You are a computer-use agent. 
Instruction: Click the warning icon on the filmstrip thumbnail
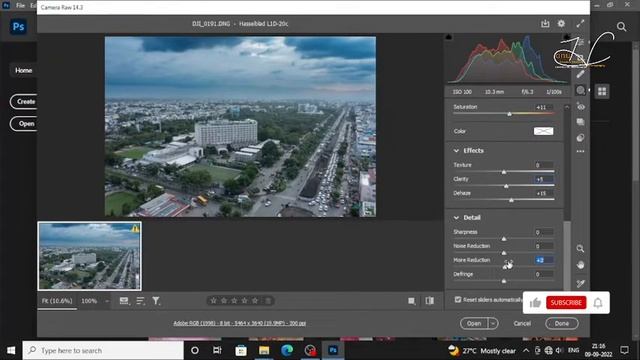[x=135, y=229]
